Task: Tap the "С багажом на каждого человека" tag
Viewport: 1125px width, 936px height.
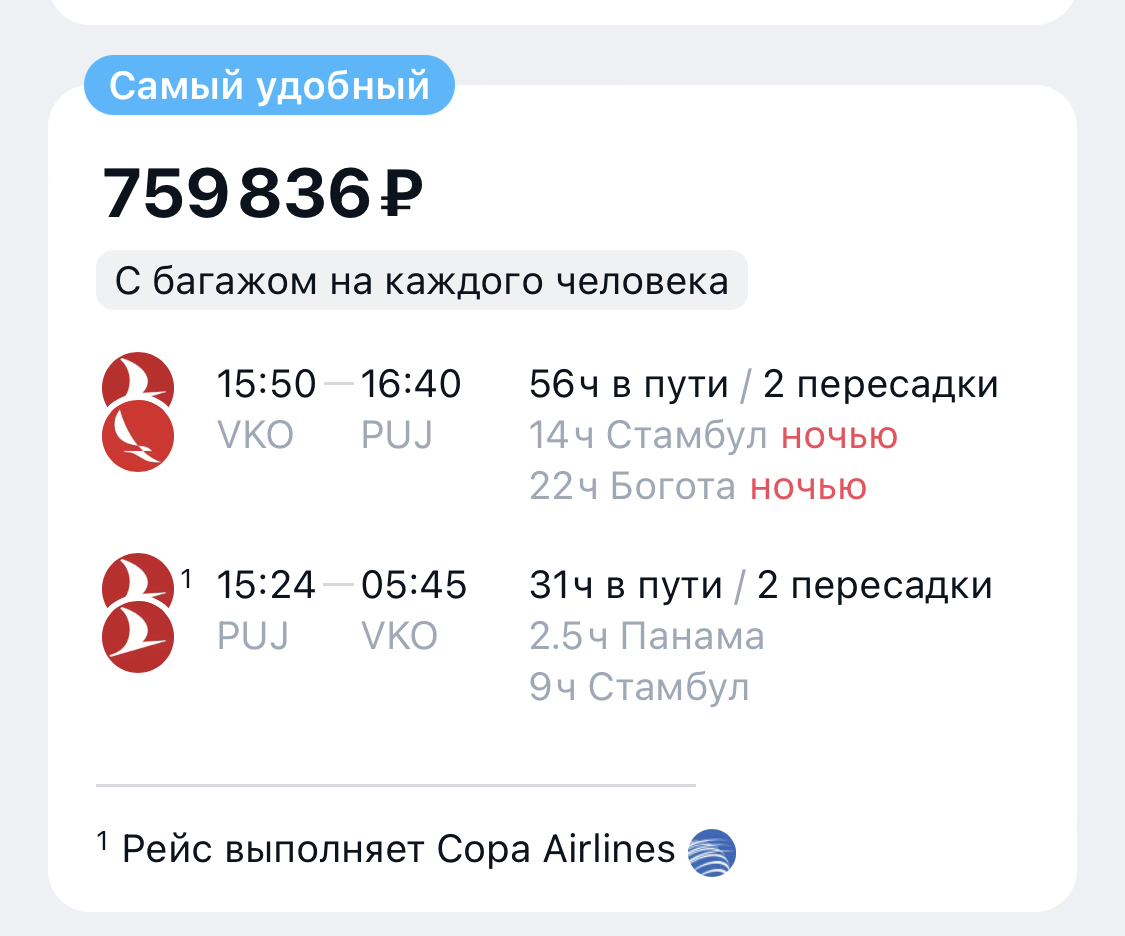Action: (421, 281)
